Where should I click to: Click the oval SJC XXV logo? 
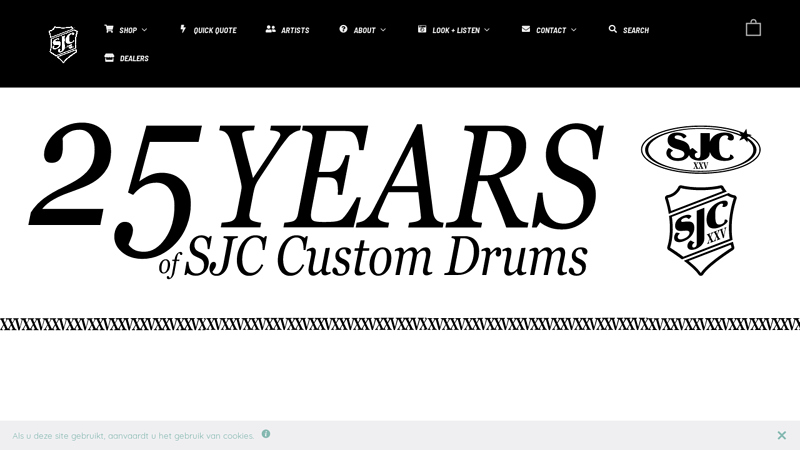point(701,149)
